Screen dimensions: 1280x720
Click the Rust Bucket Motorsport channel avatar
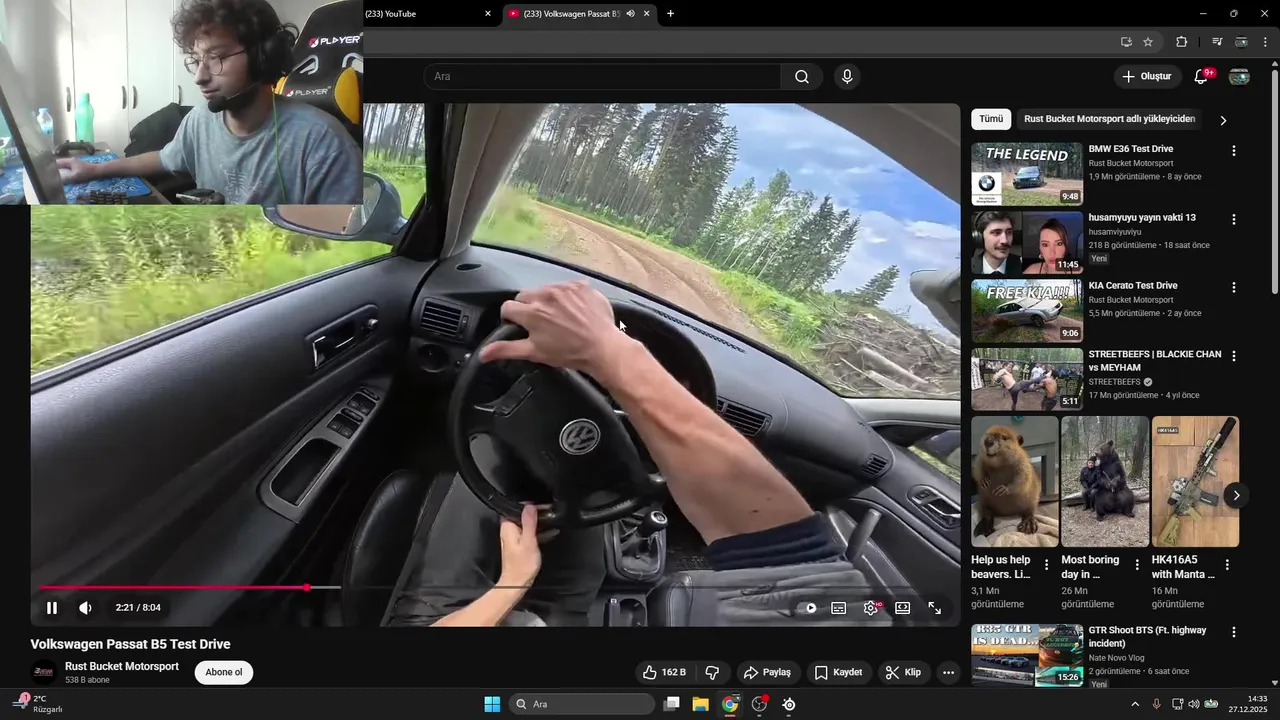[44, 672]
